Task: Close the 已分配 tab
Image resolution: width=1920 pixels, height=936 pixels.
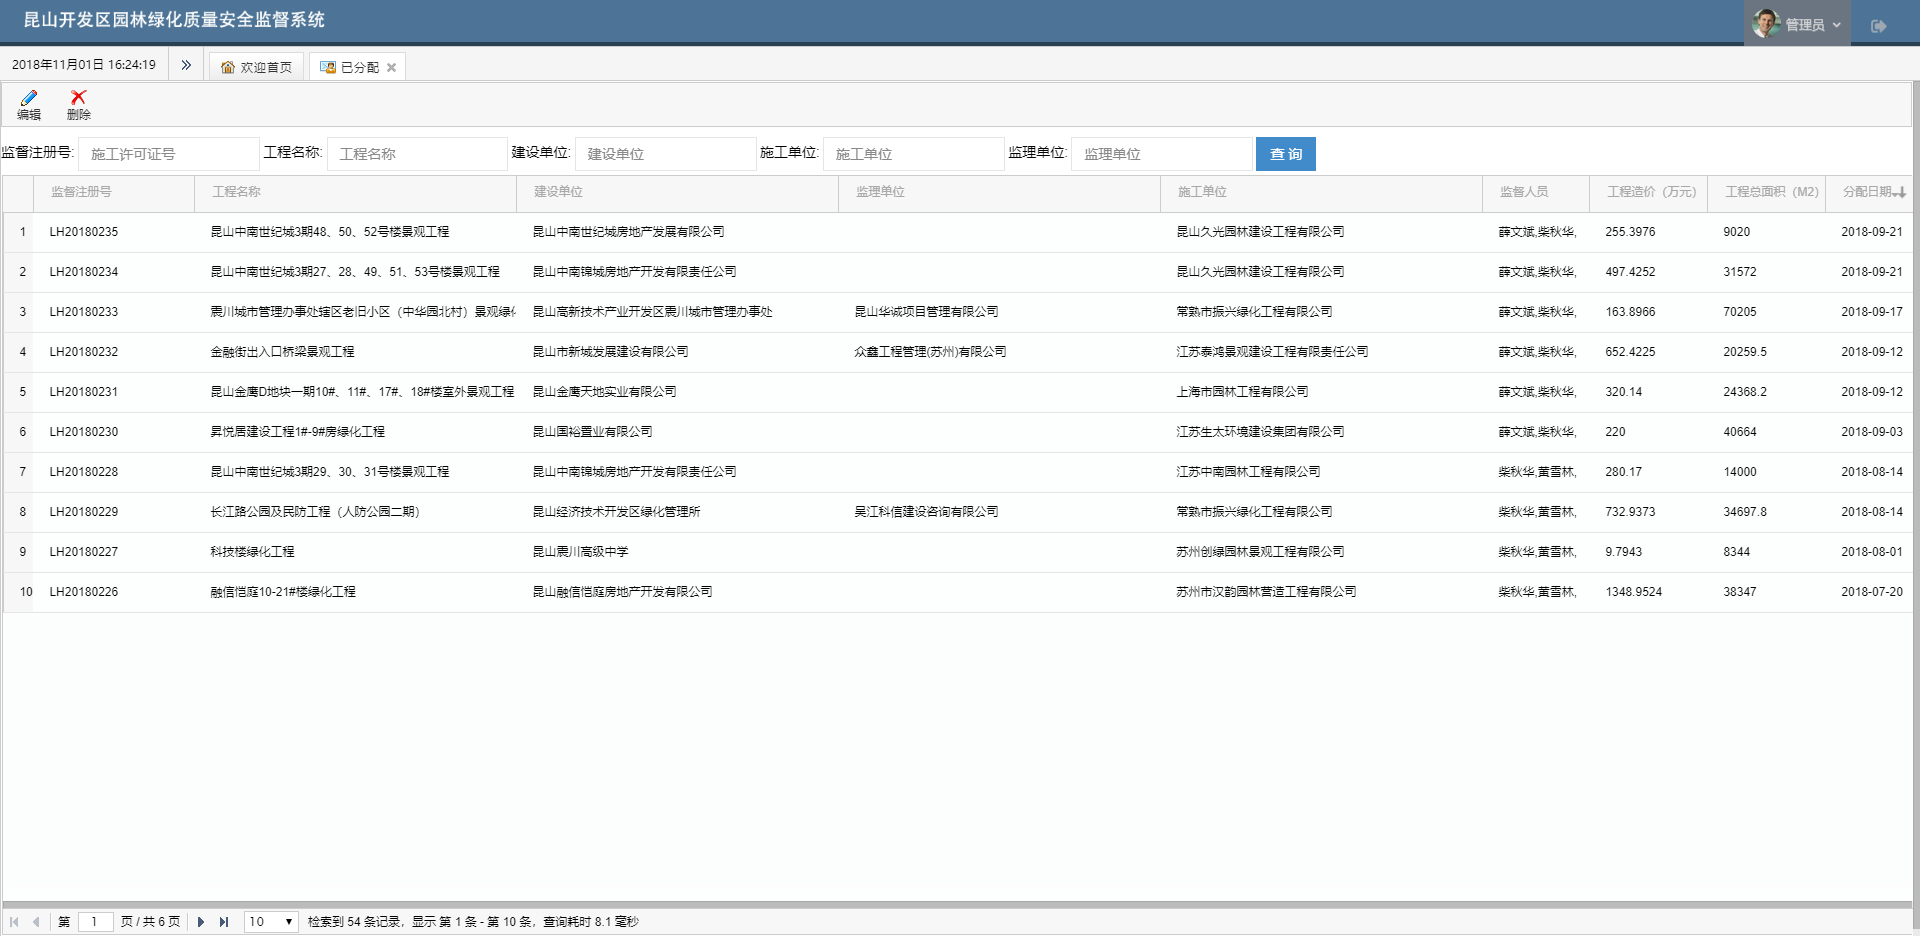Action: [x=391, y=68]
